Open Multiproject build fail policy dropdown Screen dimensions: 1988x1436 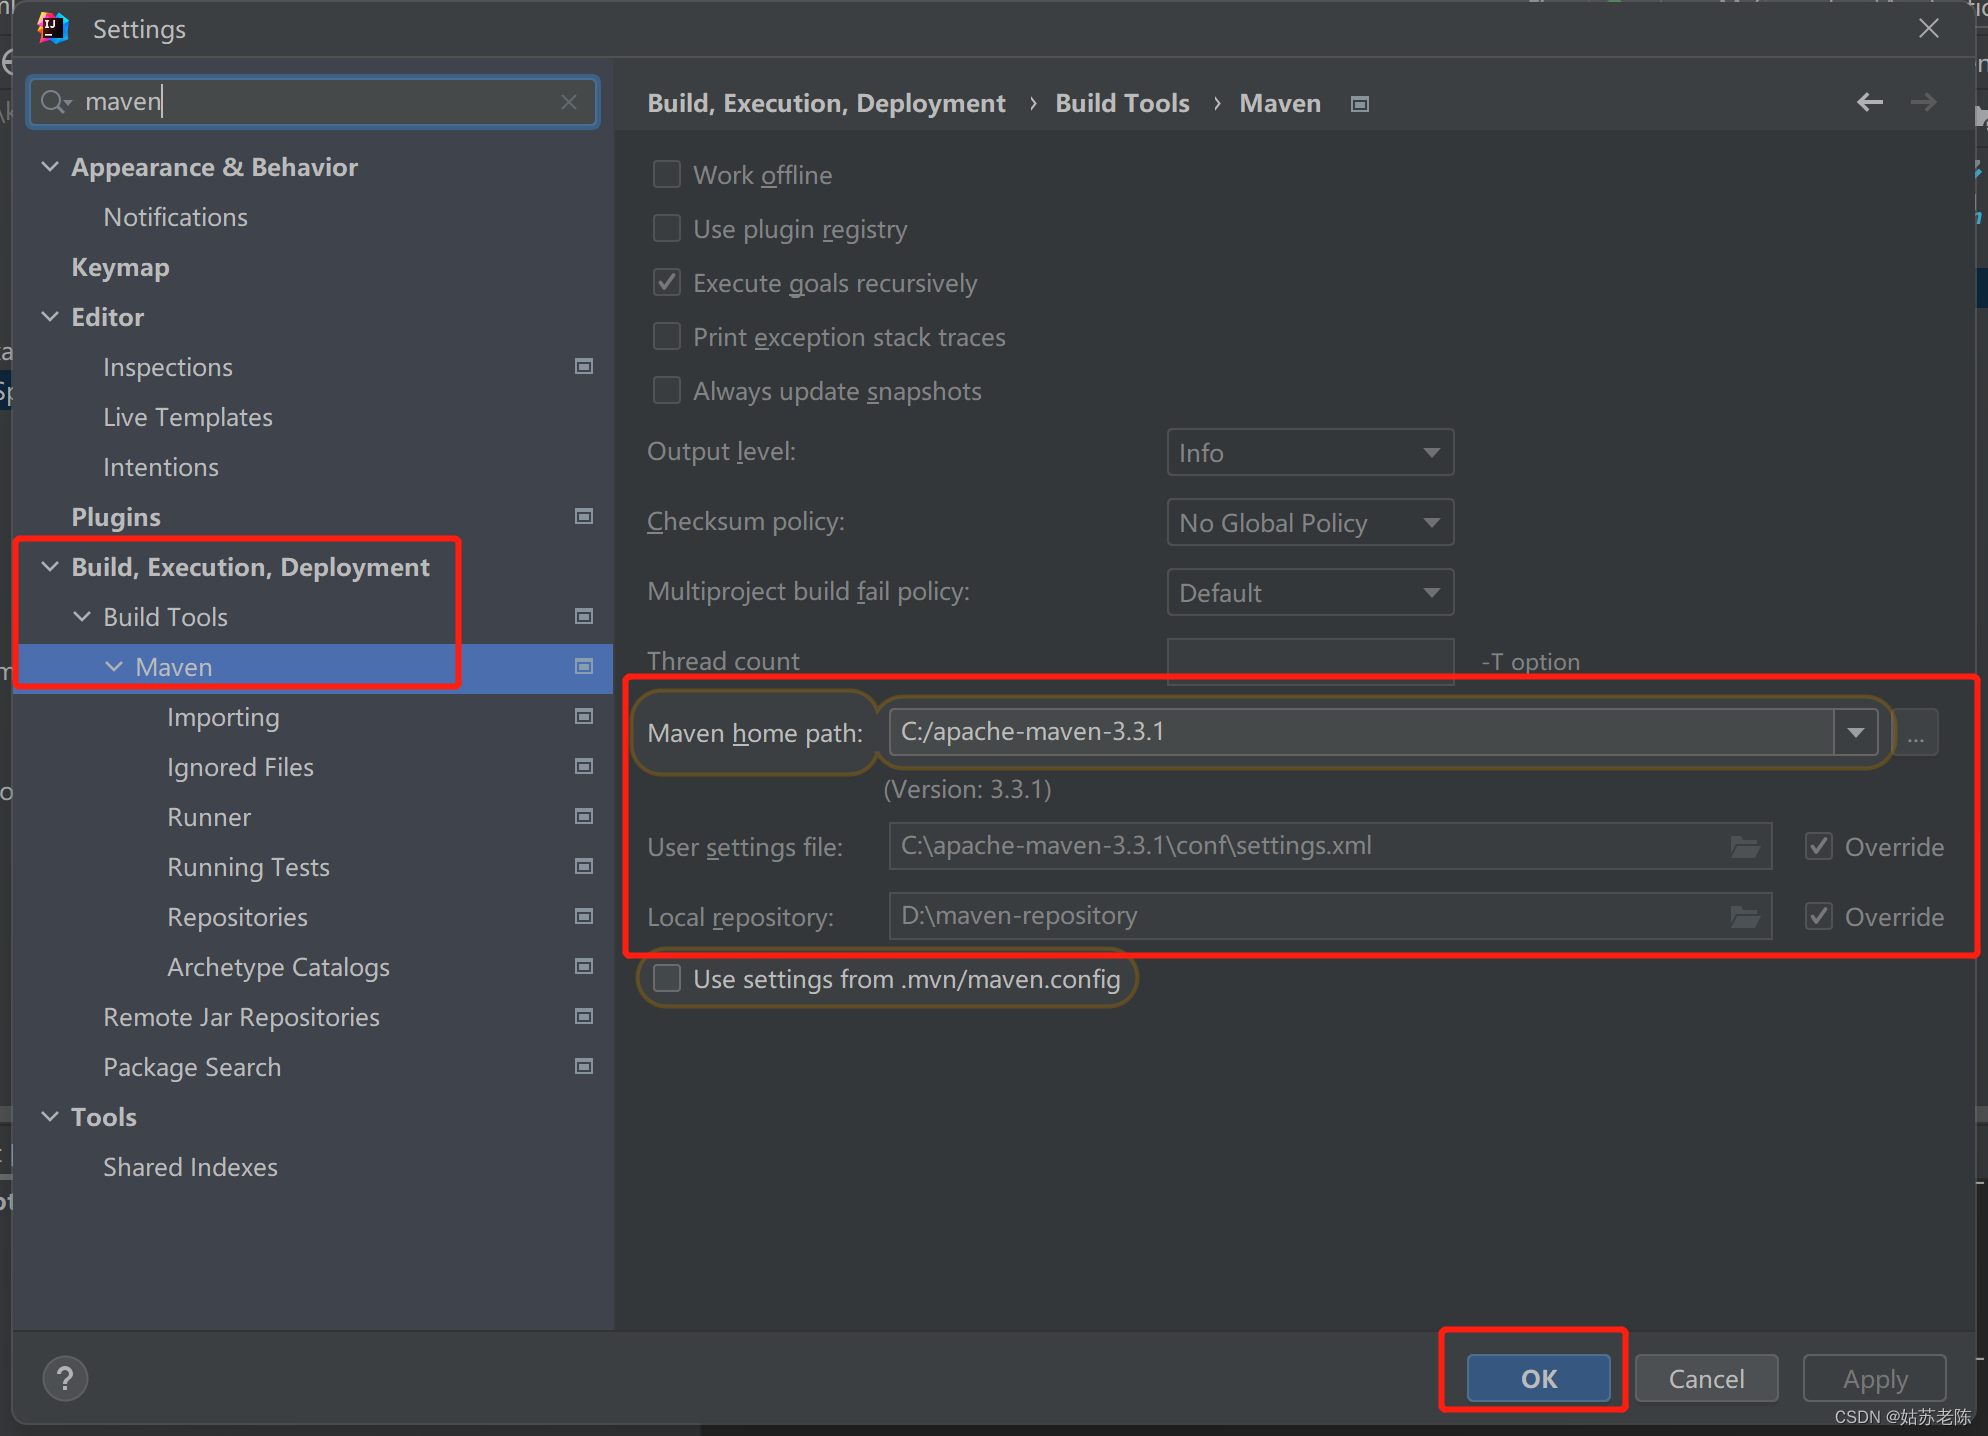(1310, 593)
